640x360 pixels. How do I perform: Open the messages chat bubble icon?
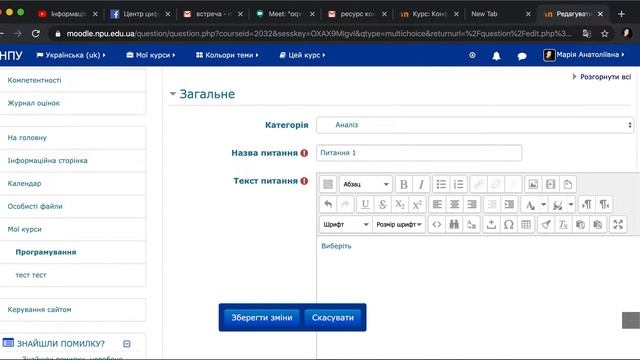pos(522,56)
